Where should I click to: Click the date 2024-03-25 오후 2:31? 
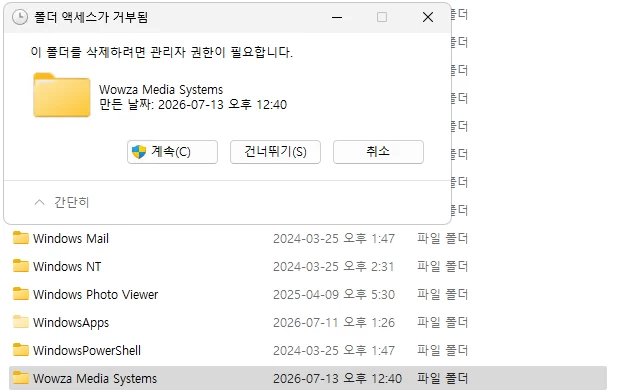point(334,266)
